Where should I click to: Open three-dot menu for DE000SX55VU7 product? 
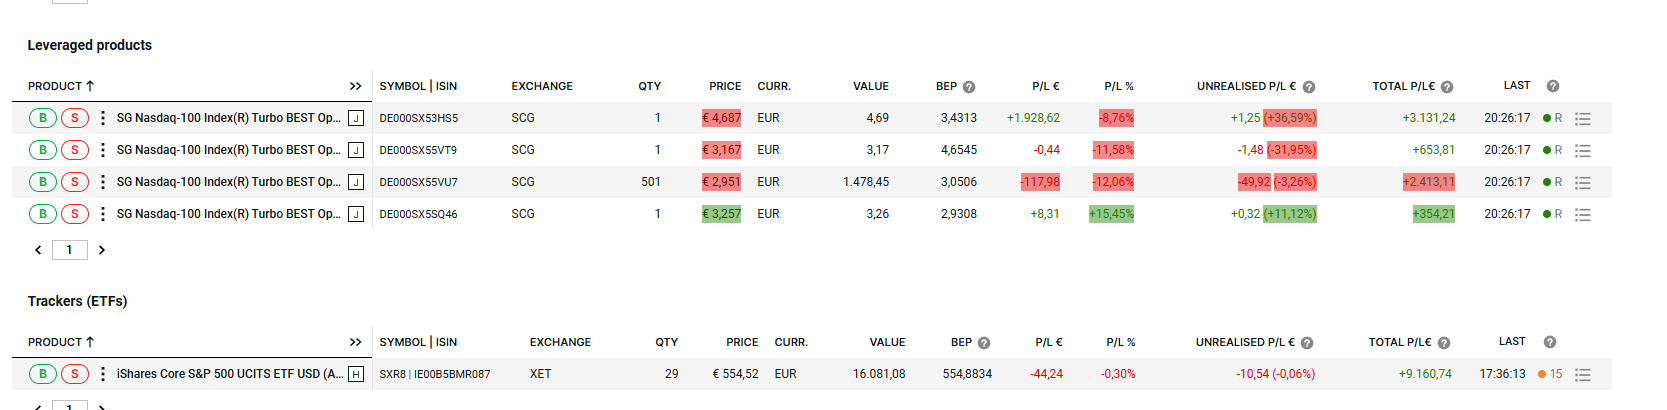point(102,182)
